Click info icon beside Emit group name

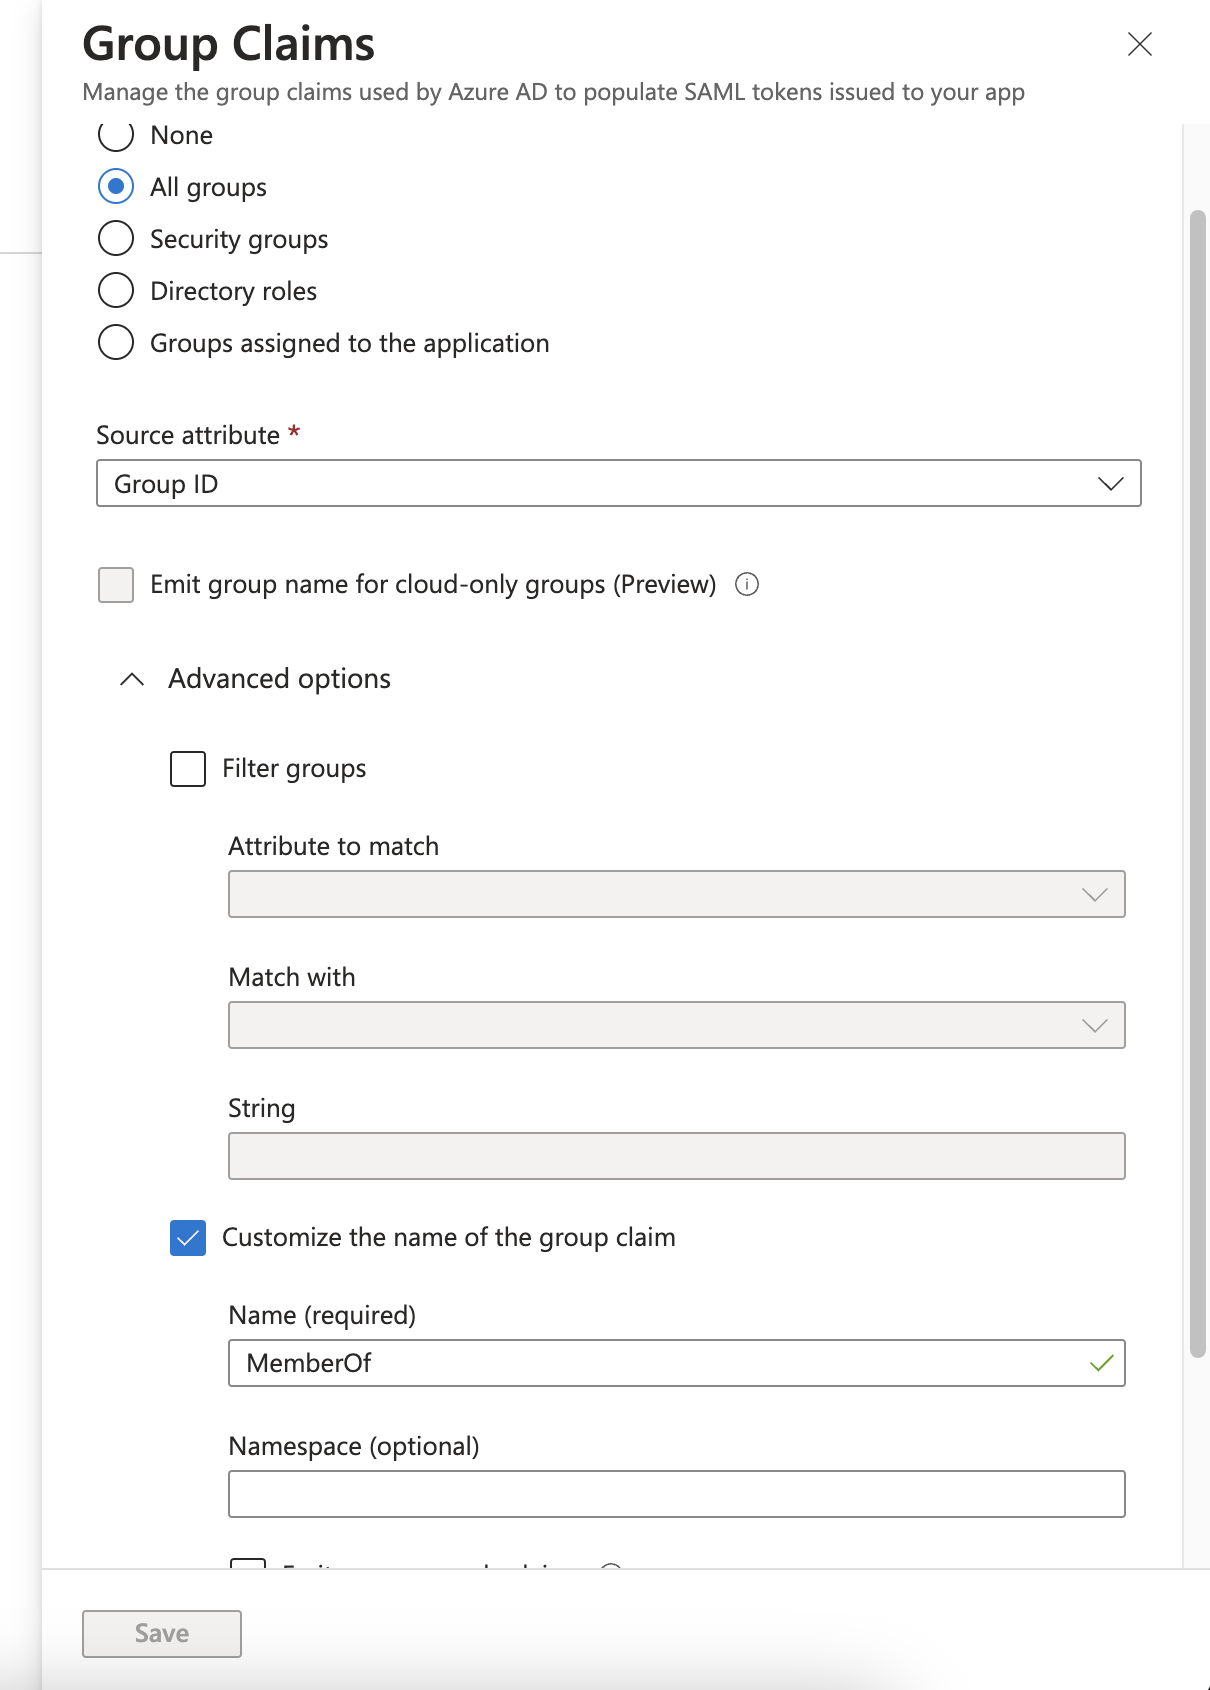pyautogui.click(x=747, y=584)
